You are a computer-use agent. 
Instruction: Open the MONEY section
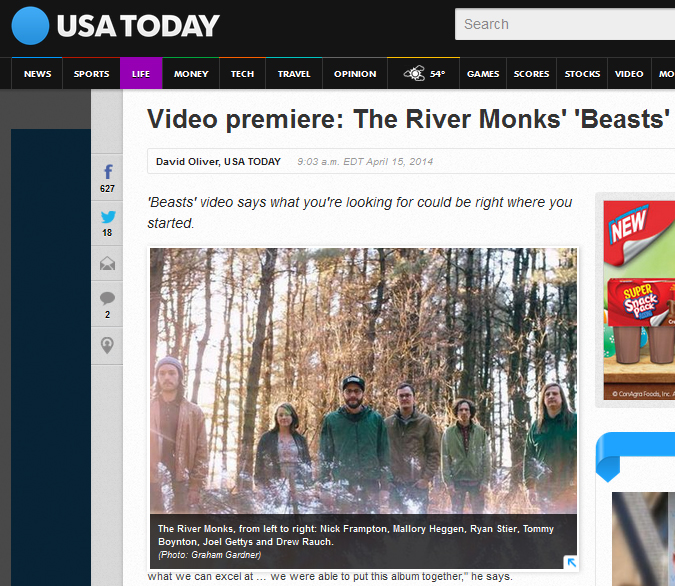(x=191, y=74)
